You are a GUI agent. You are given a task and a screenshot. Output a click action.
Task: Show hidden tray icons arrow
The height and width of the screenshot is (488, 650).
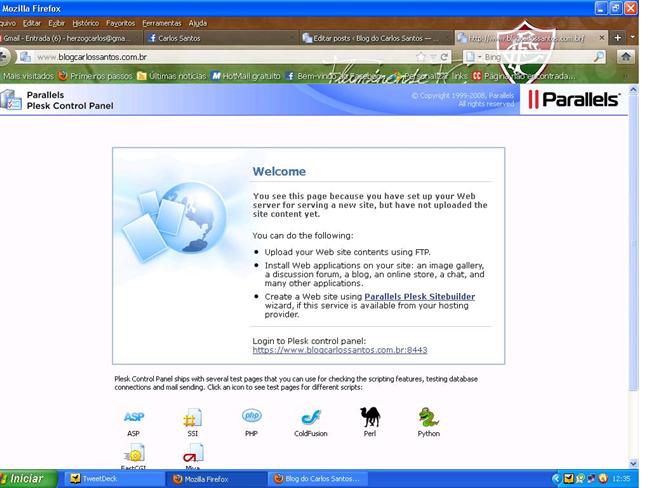[x=556, y=479]
